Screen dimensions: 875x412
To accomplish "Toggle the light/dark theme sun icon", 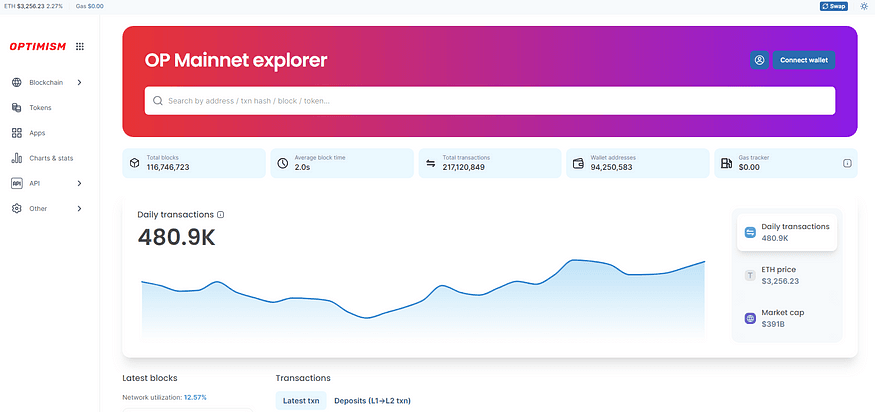I will click(864, 6).
